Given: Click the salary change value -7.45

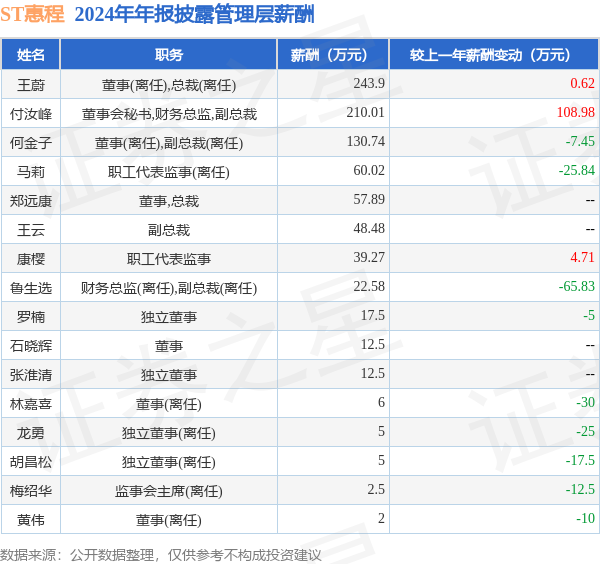Looking at the screenshot, I should pyautogui.click(x=580, y=141).
